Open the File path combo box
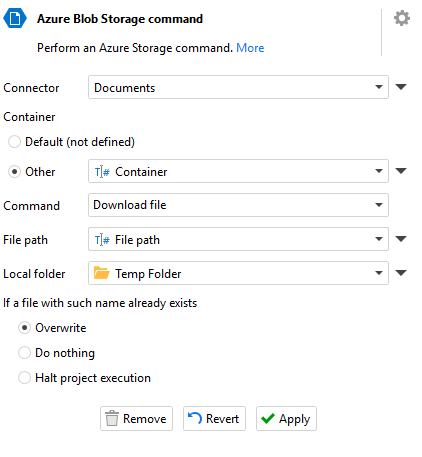422x457 pixels. [238, 239]
